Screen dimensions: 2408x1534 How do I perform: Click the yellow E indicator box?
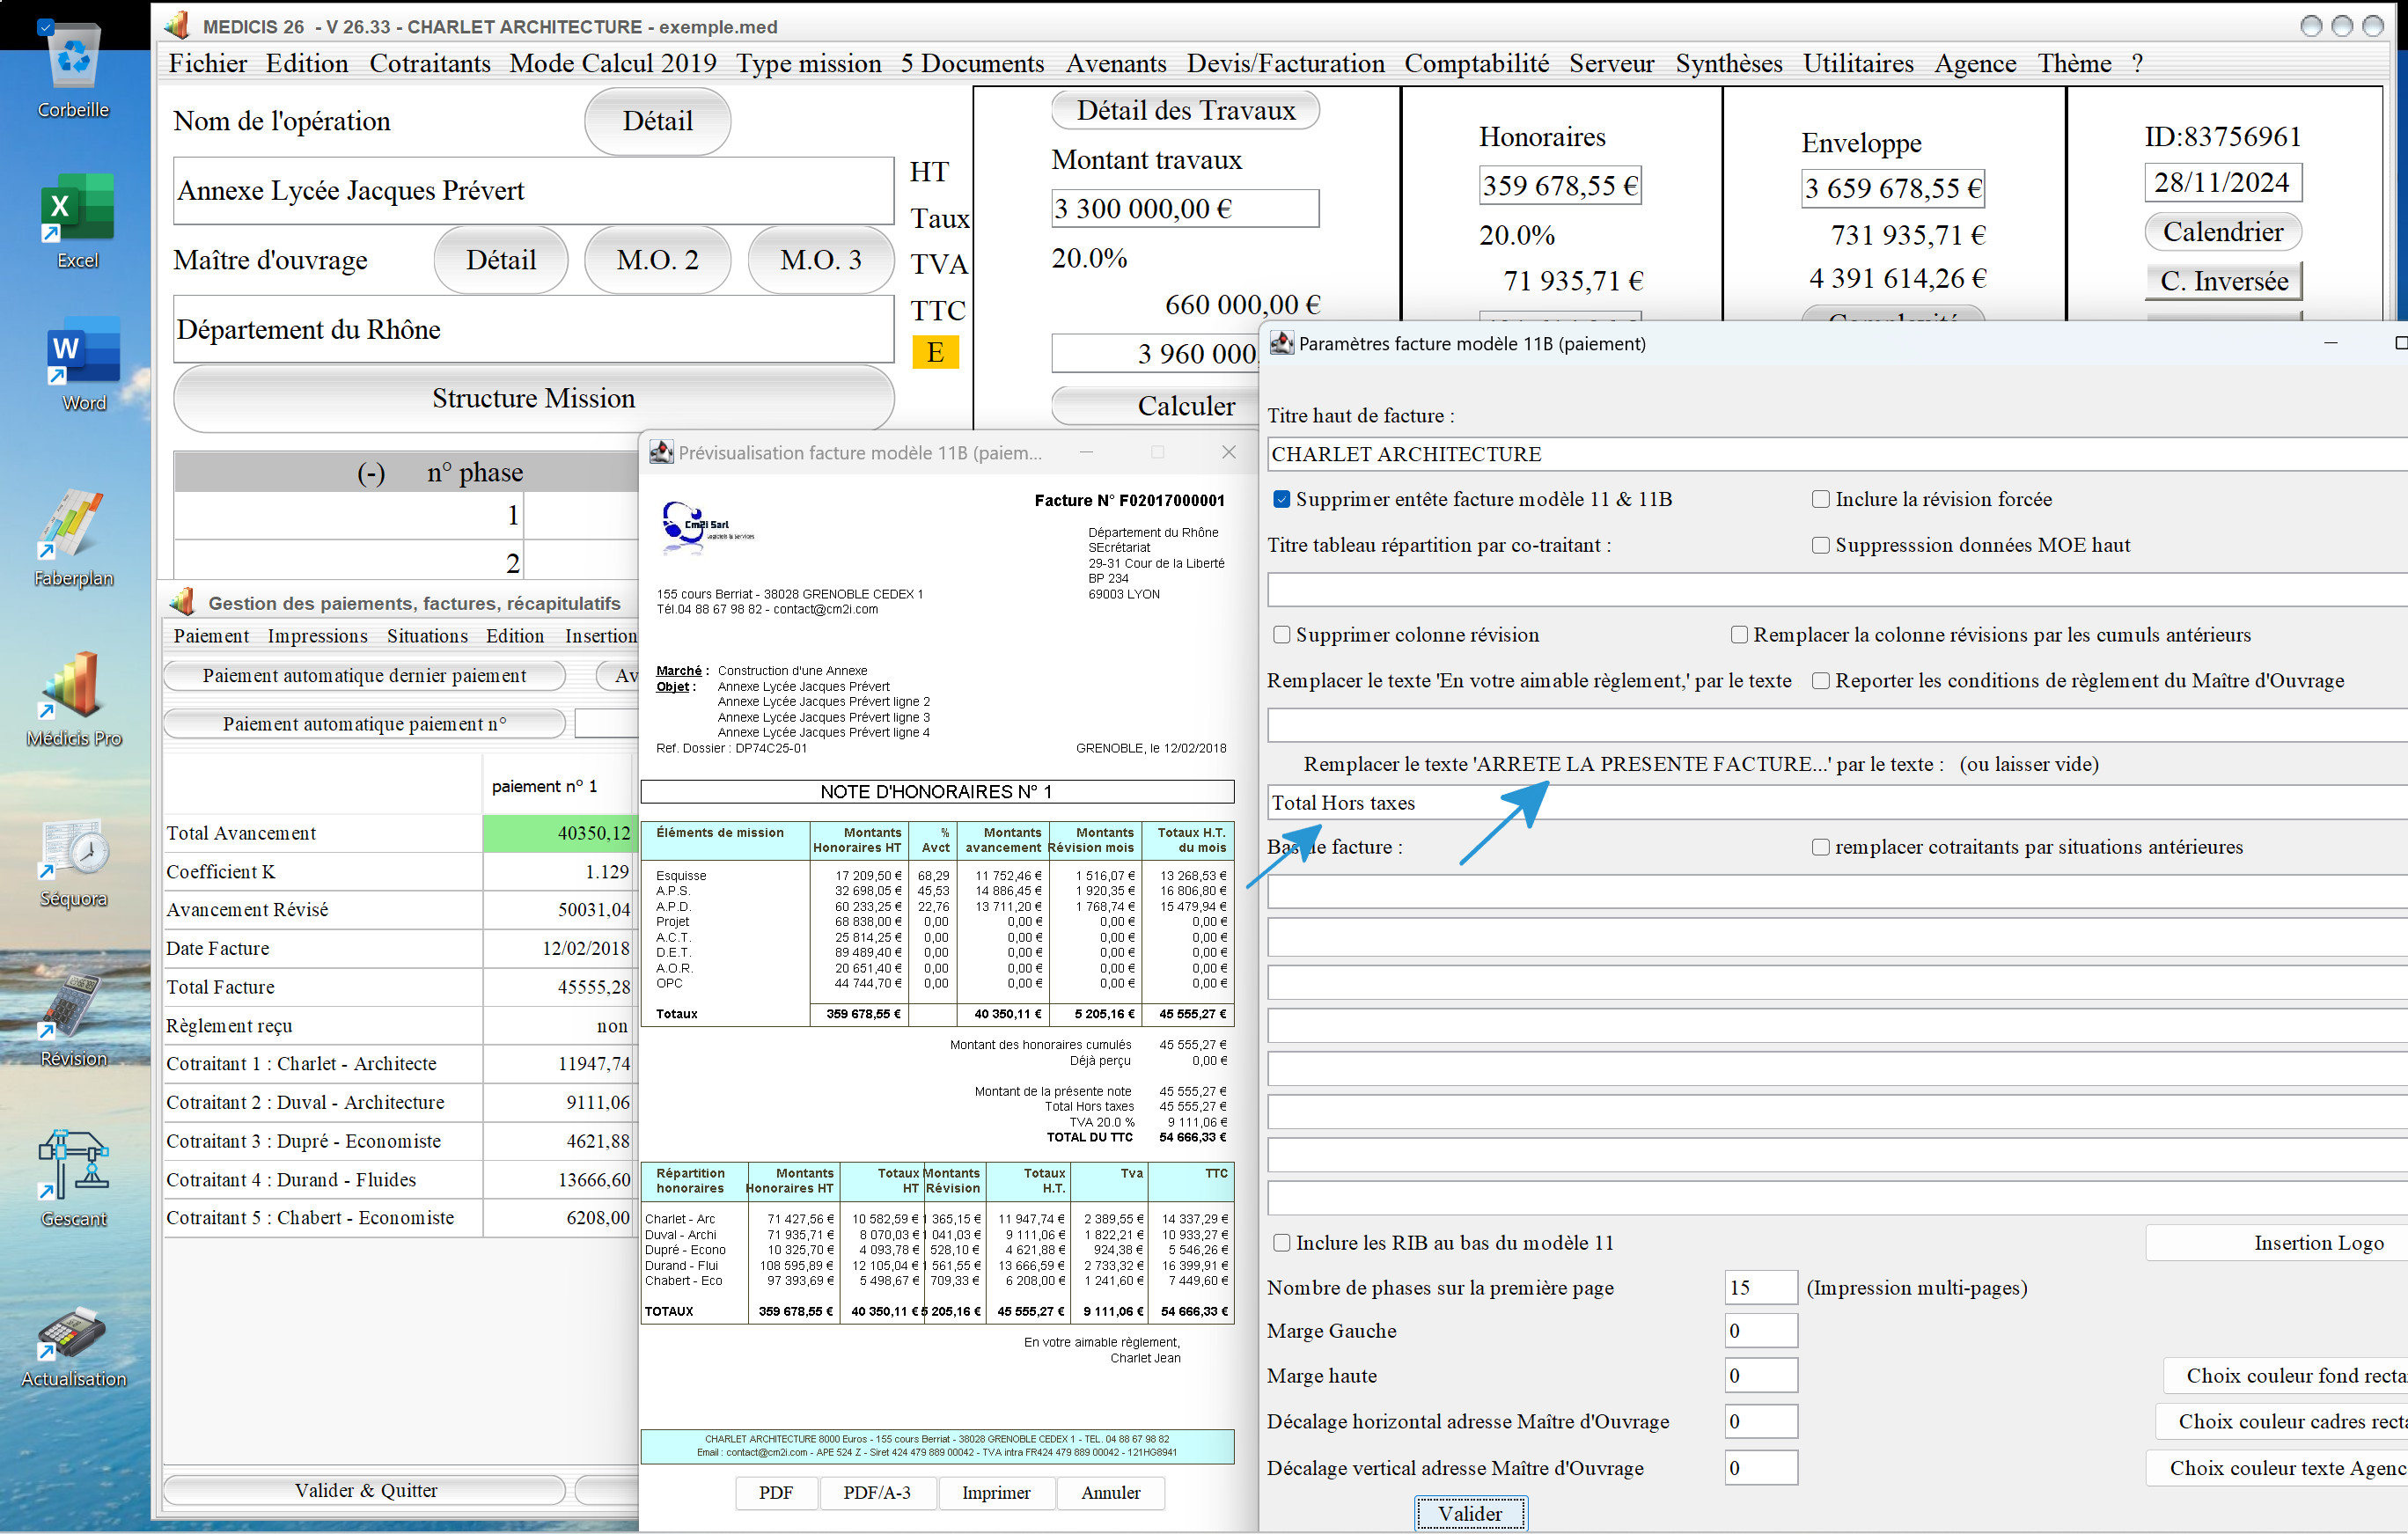click(x=935, y=352)
